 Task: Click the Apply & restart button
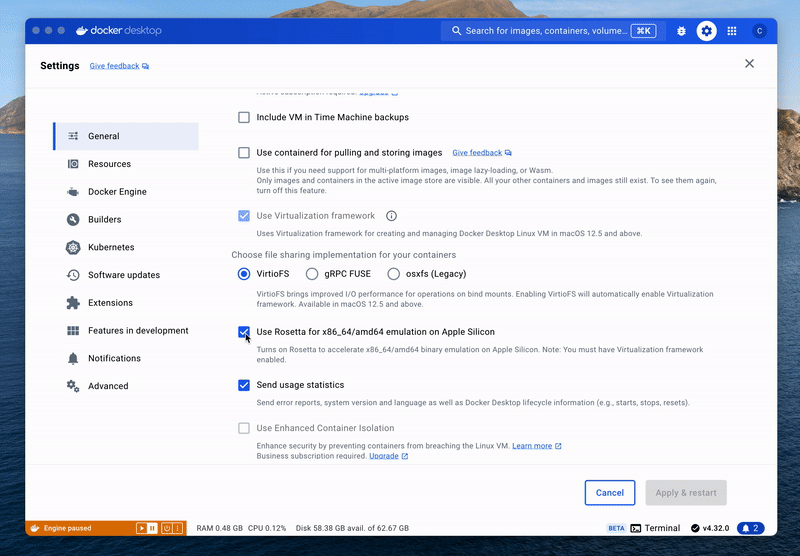pos(686,493)
